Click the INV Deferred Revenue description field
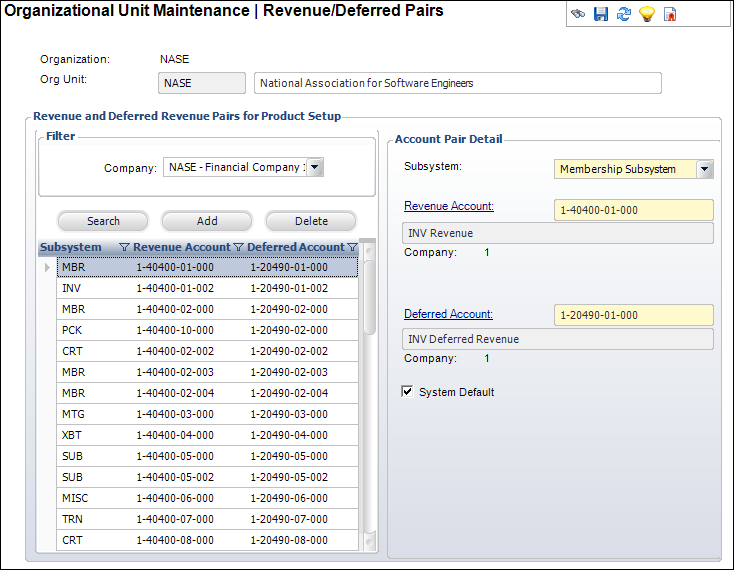734x570 pixels. coord(558,339)
